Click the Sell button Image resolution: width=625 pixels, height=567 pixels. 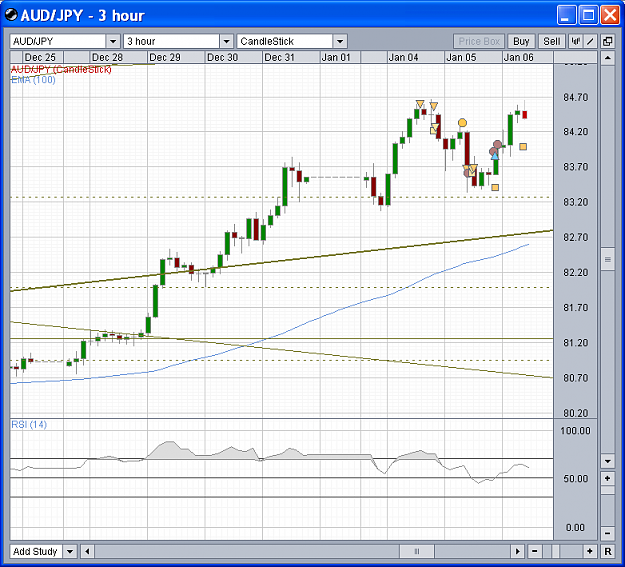tap(552, 41)
